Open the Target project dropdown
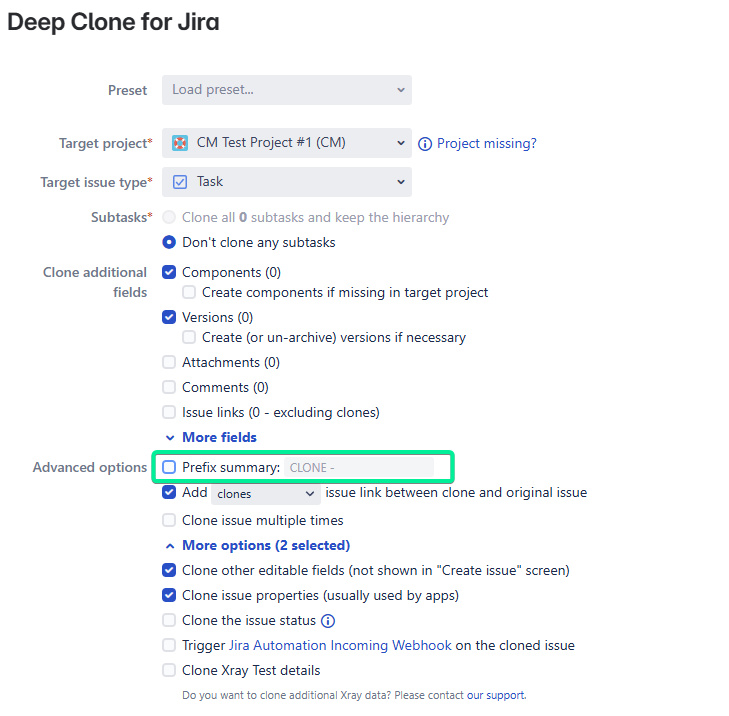This screenshot has height=716, width=729. 286,143
